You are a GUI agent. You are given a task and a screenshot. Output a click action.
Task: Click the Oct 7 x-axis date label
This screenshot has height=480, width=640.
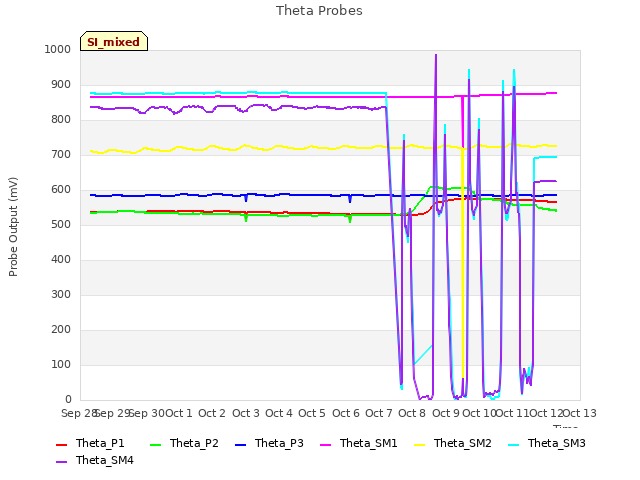pyautogui.click(x=379, y=413)
